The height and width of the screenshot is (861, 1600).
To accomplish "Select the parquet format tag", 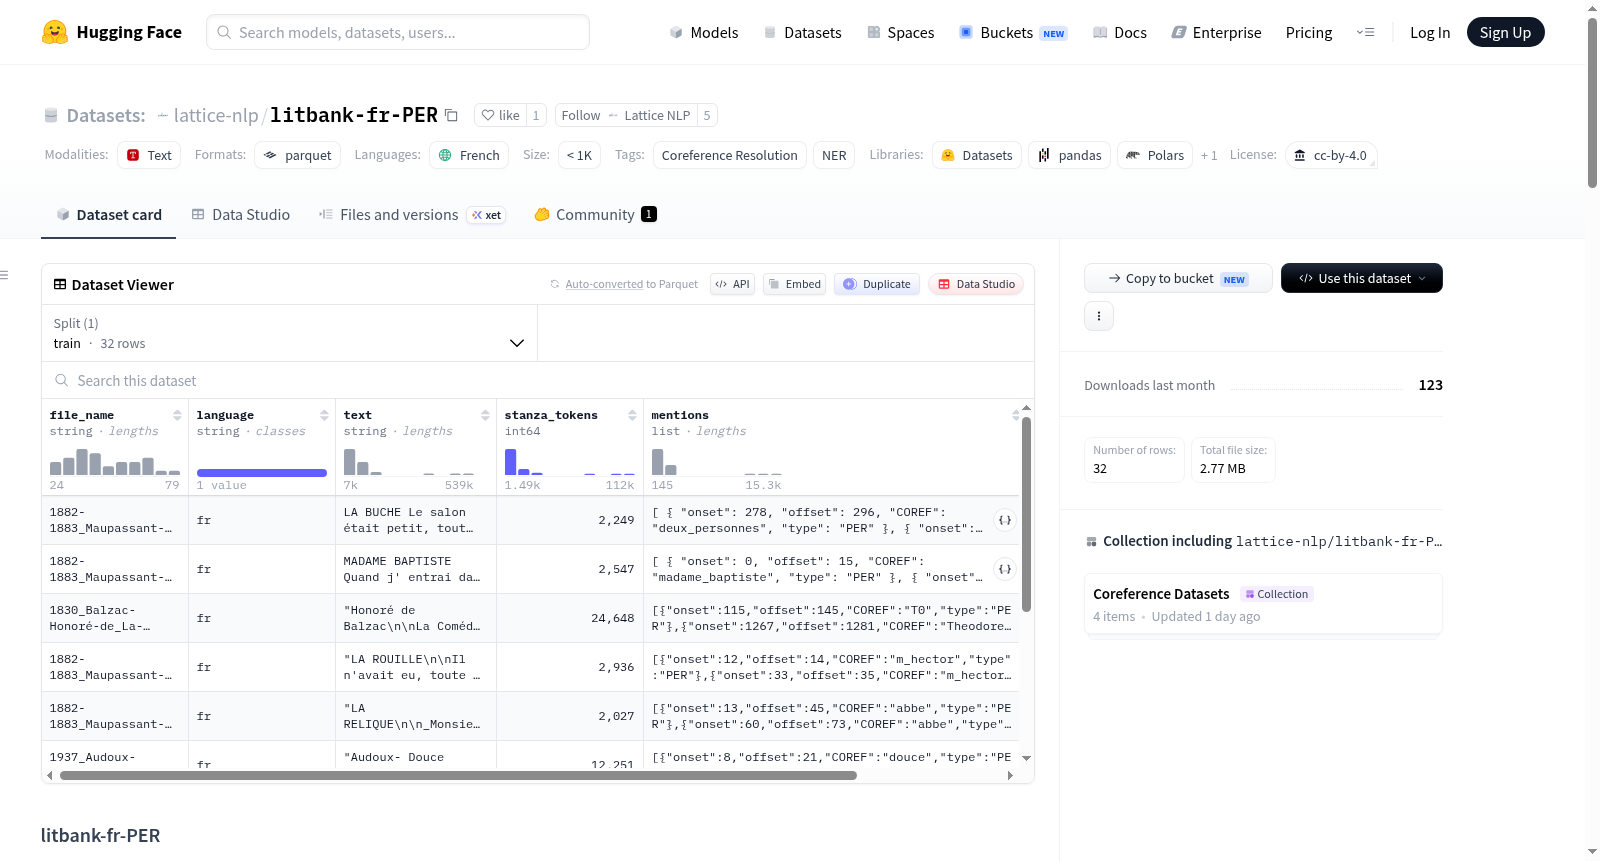I will pyautogui.click(x=298, y=155).
